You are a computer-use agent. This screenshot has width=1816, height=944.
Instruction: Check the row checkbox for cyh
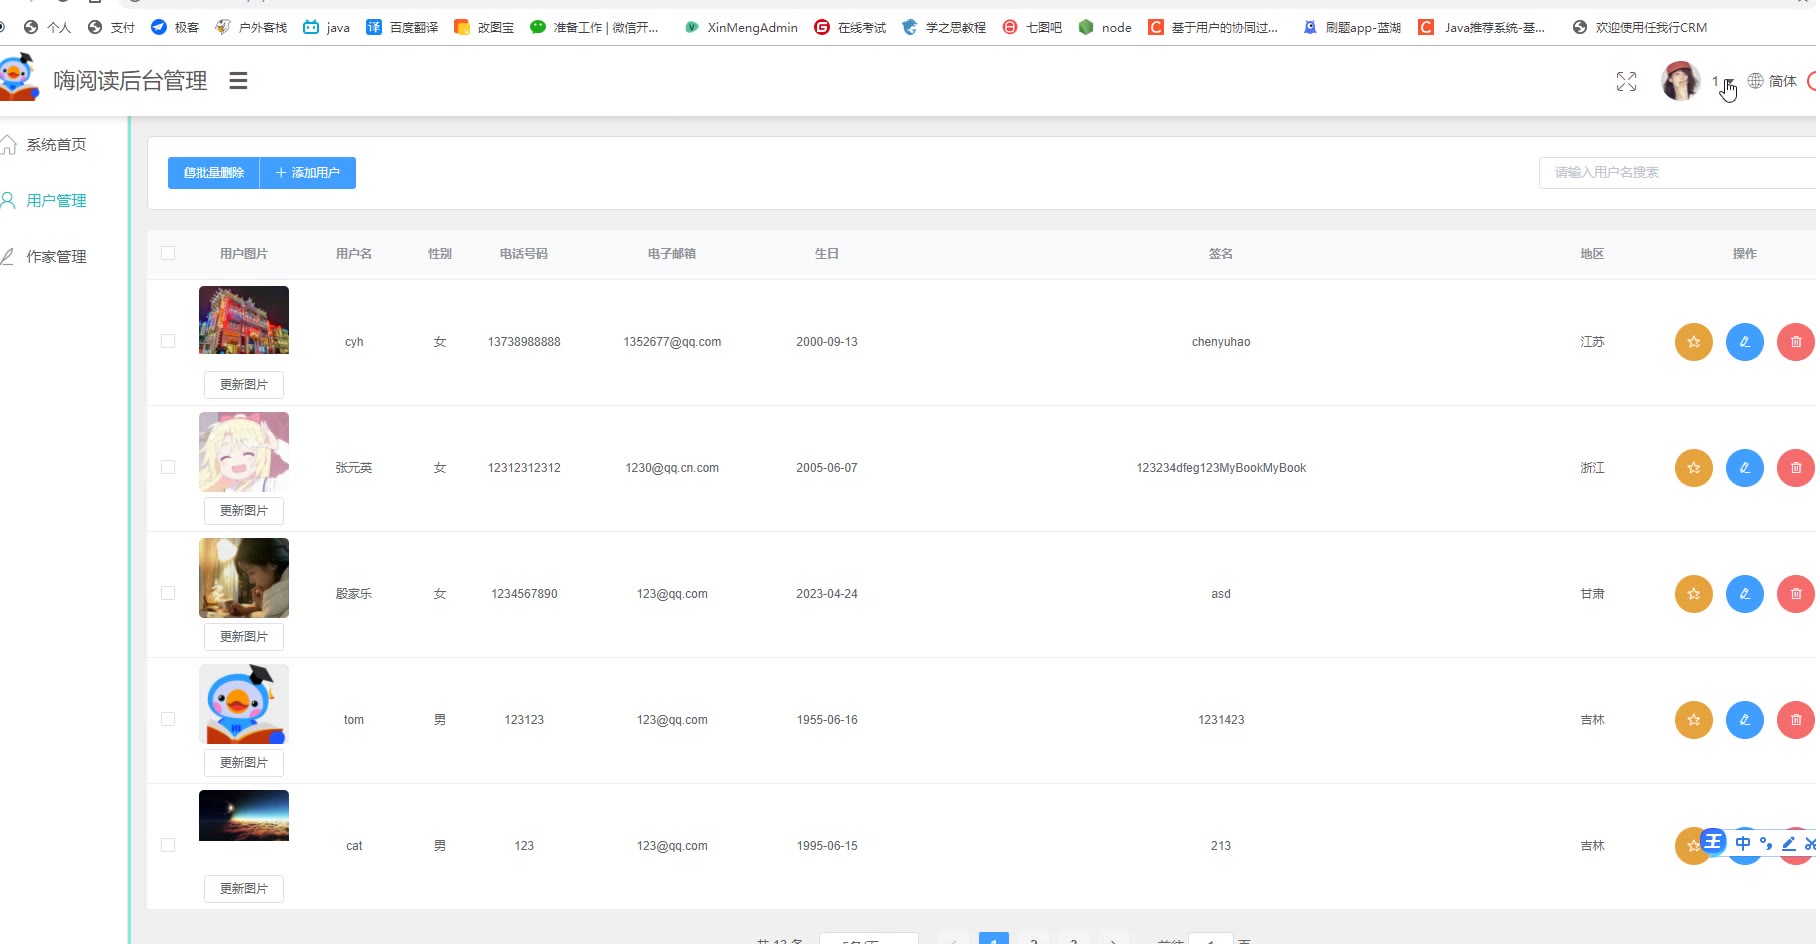point(168,341)
